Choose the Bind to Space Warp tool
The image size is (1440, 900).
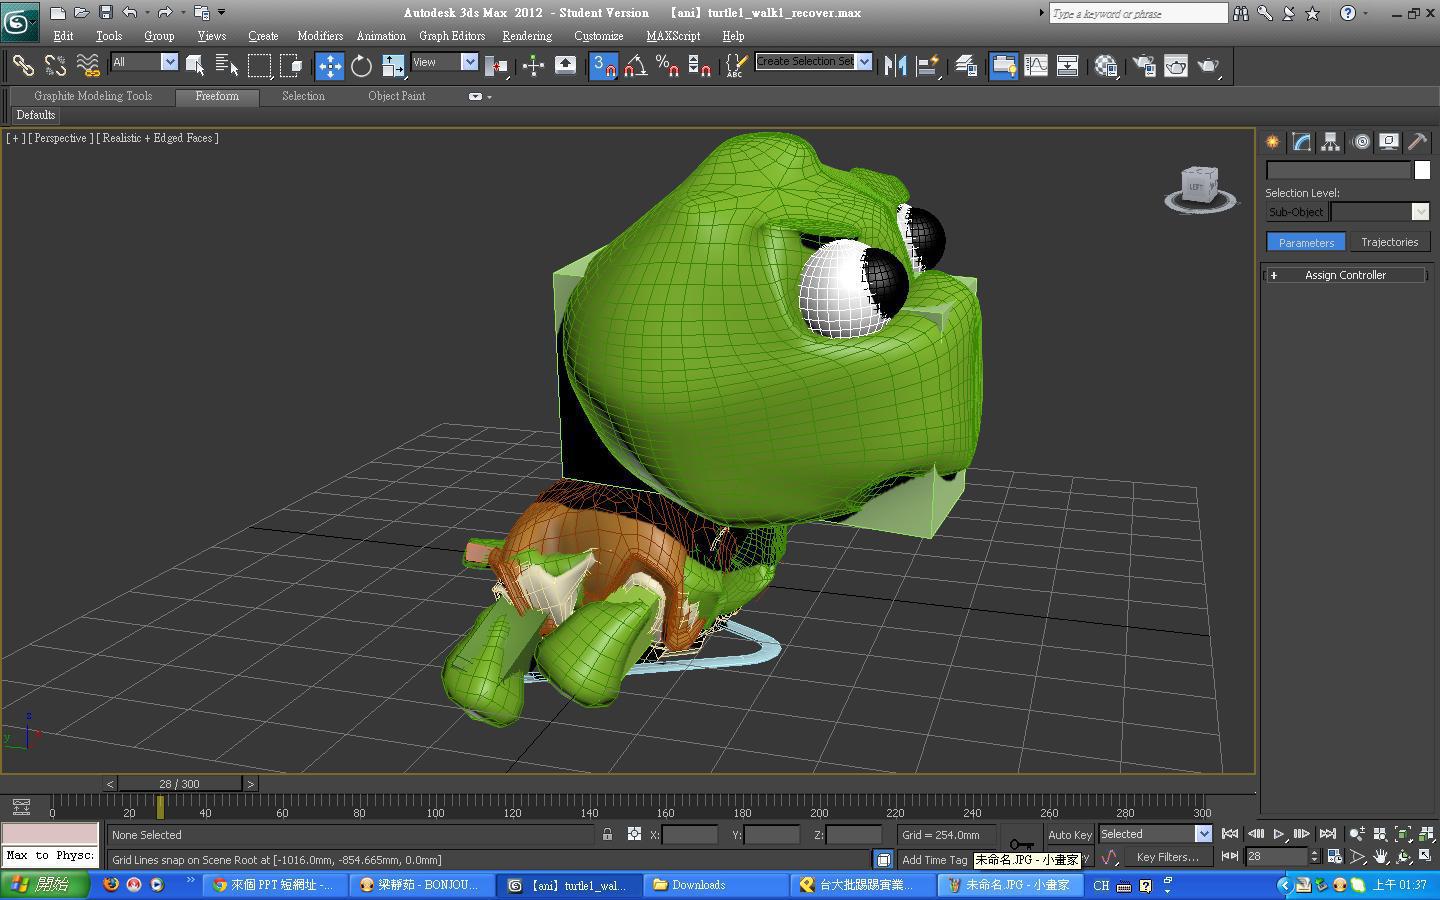[x=88, y=66]
